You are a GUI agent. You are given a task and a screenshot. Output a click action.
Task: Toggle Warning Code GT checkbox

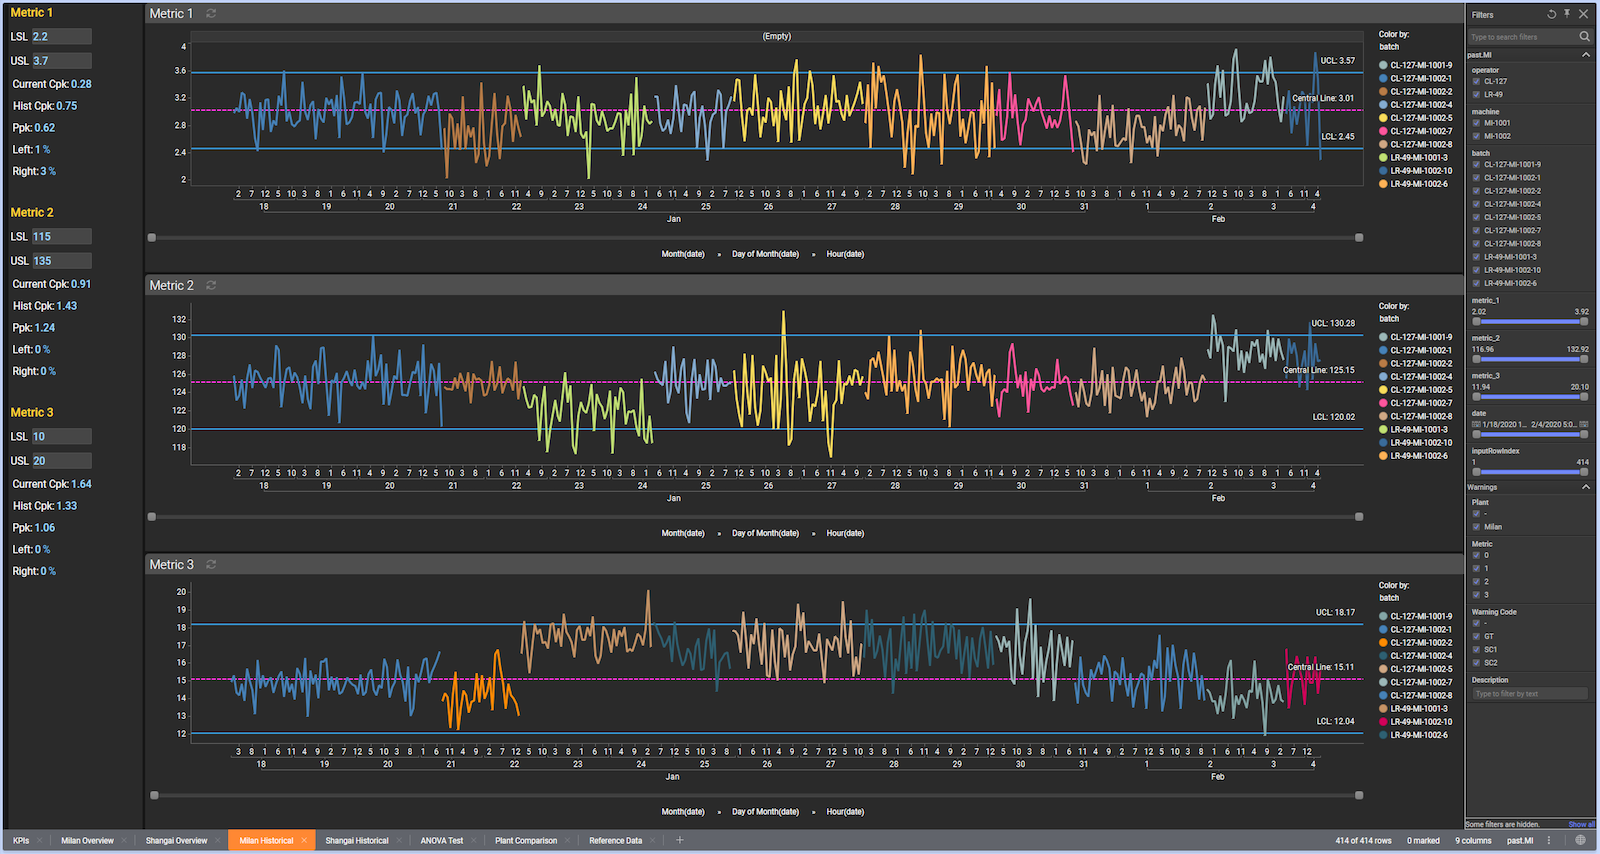(x=1476, y=636)
